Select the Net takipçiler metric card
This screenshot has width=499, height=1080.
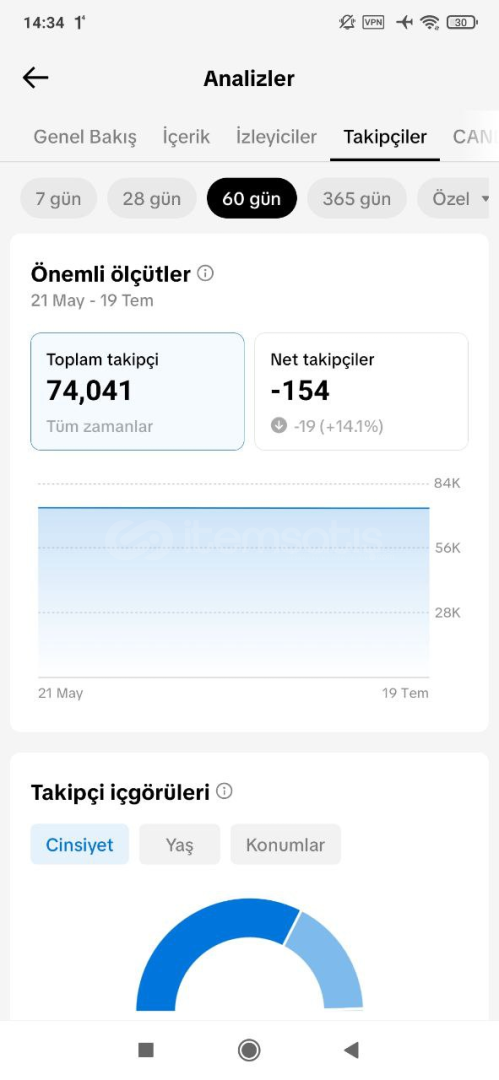[x=361, y=391]
